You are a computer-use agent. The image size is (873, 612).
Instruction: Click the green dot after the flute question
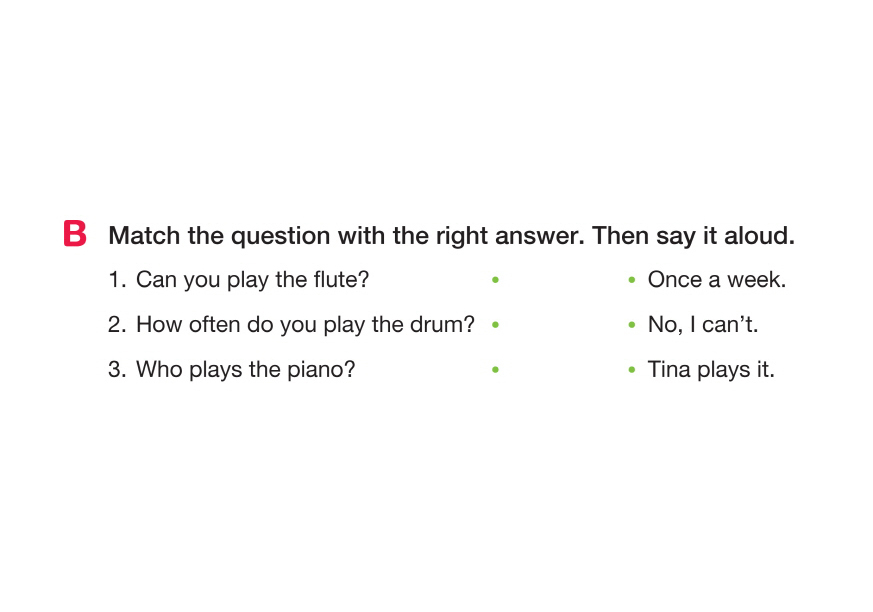click(x=495, y=281)
